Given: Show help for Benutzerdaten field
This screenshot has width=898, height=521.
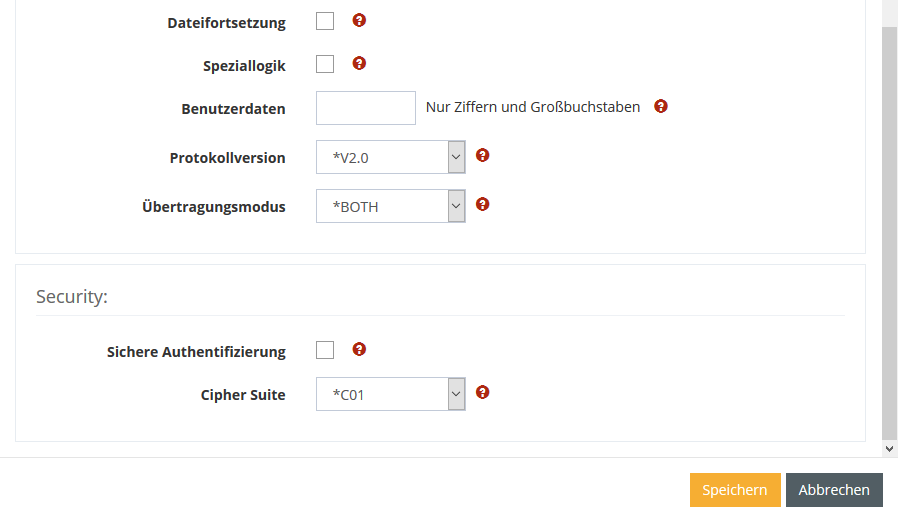Looking at the screenshot, I should [x=661, y=106].
